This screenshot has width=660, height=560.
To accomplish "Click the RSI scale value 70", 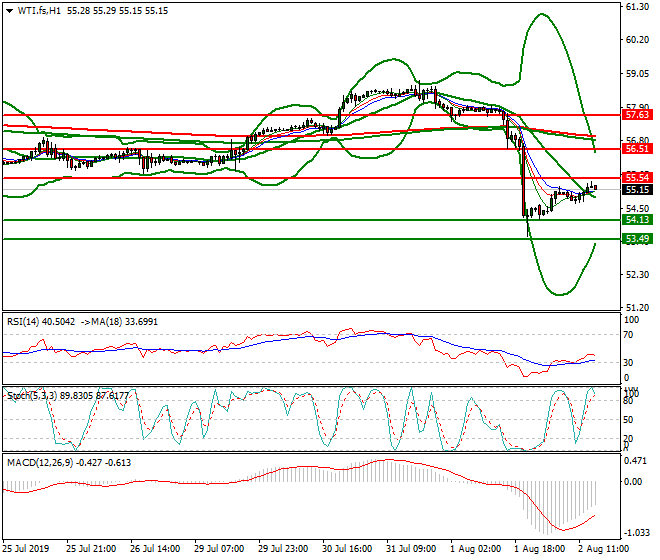I will [628, 335].
